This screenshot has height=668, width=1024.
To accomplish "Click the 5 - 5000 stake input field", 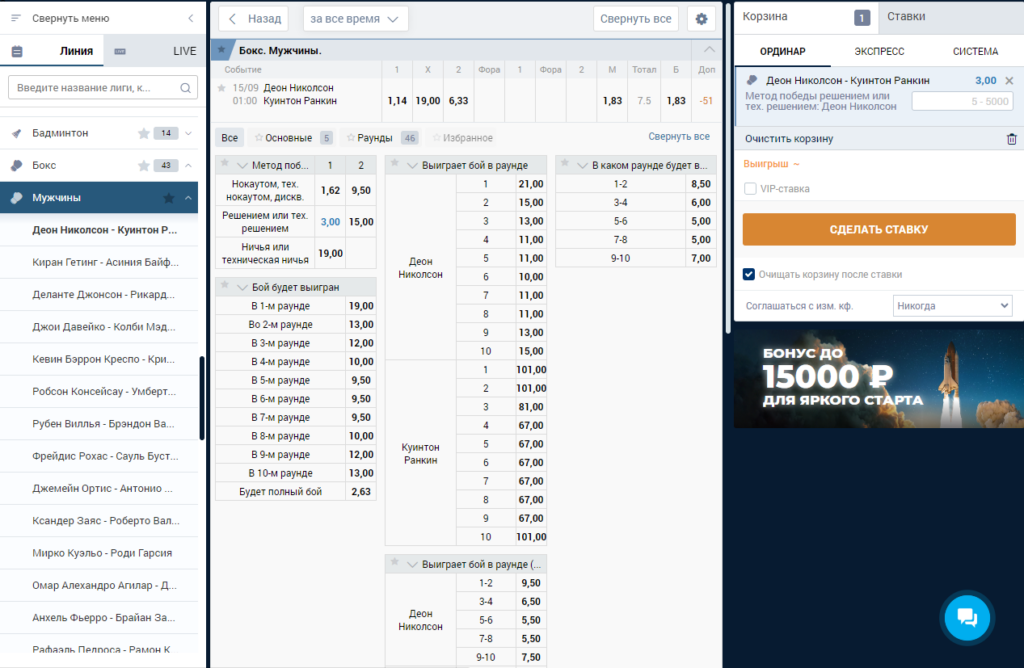I will pos(963,101).
